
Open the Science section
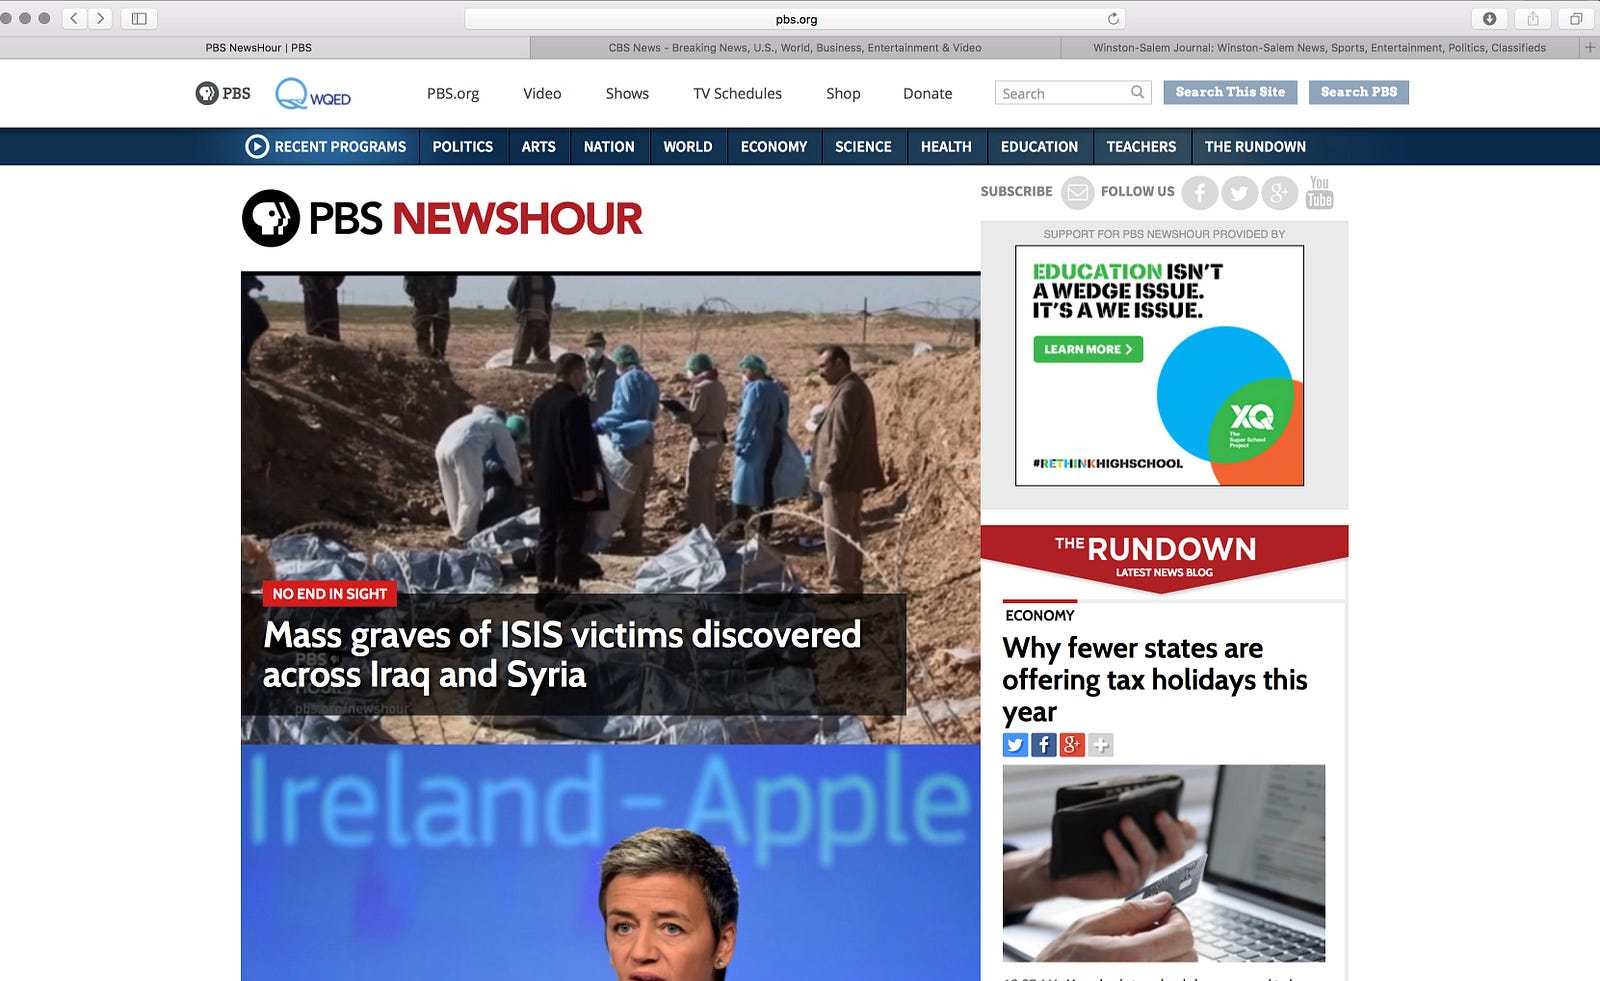[863, 146]
